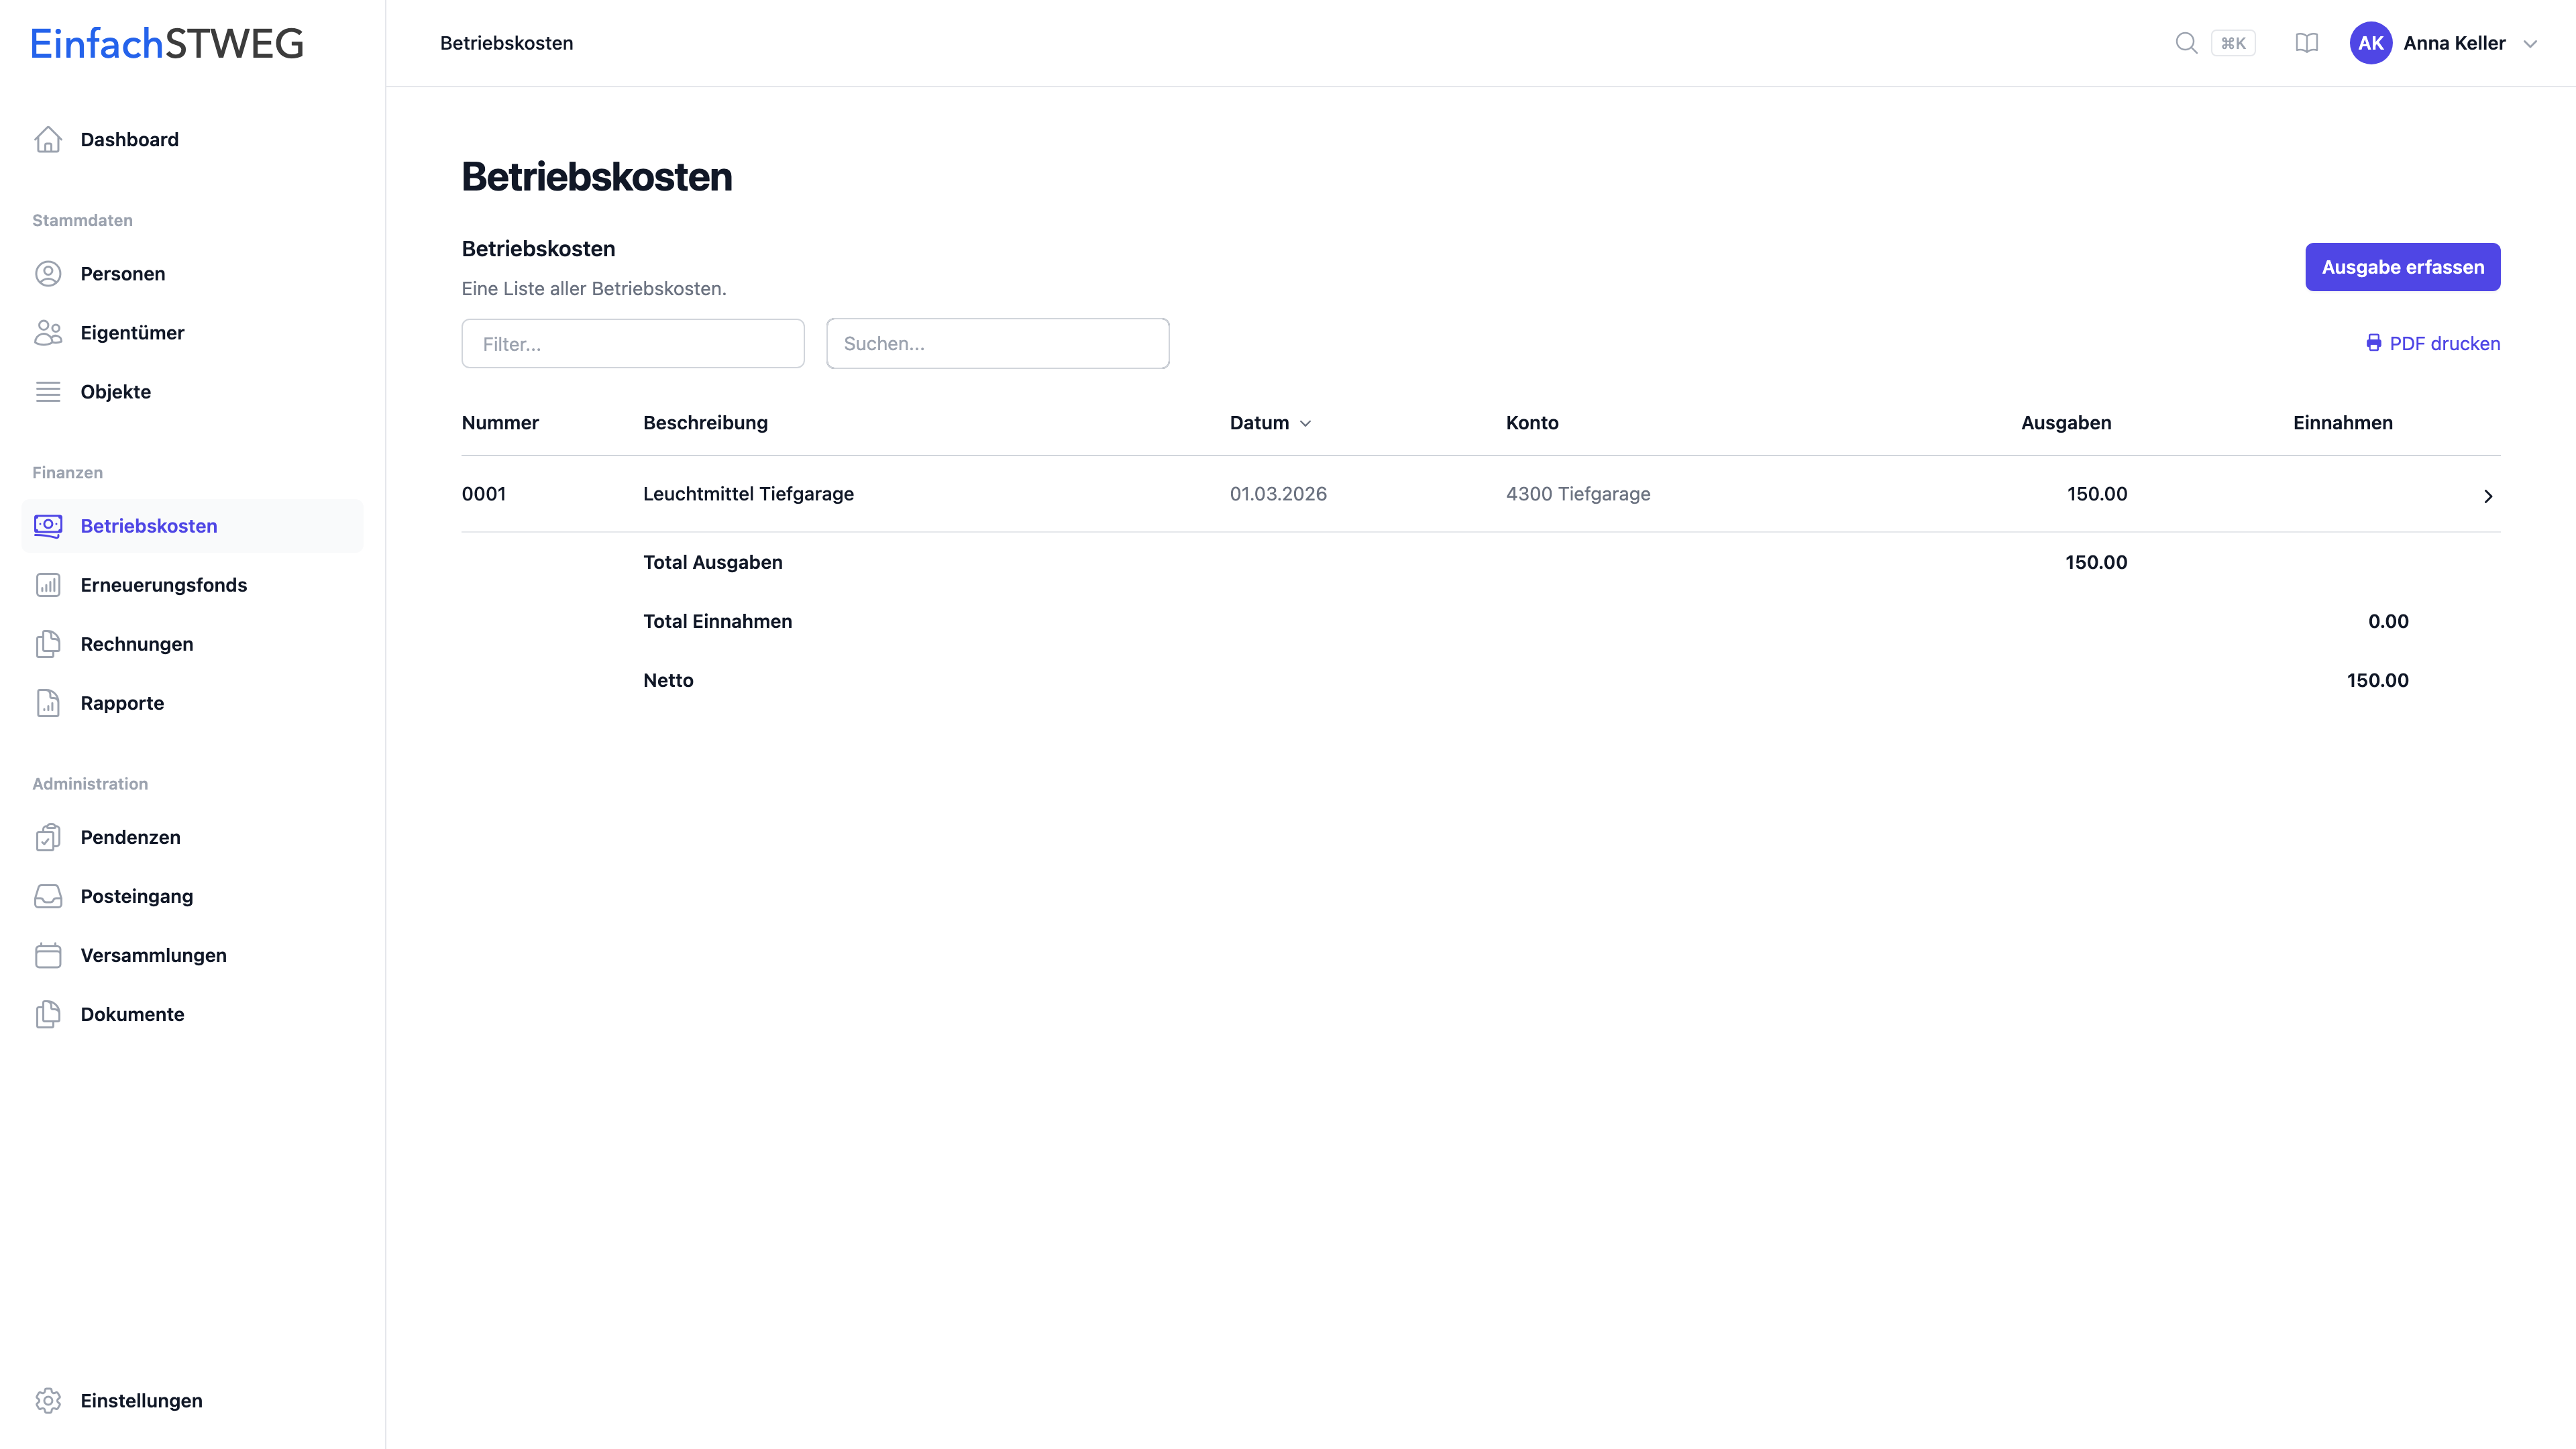Viewport: 2576px width, 1449px height.
Task: Click the Posteingang inbox icon
Action: (x=48, y=896)
